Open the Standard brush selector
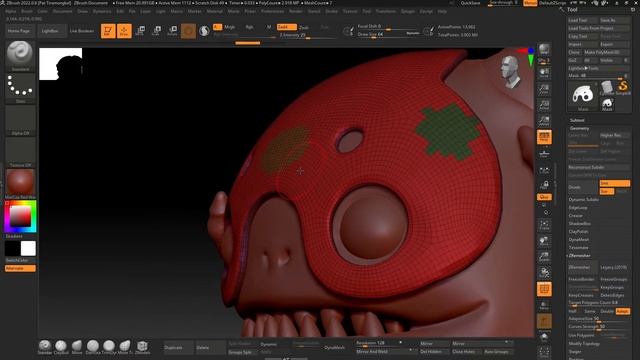 click(x=20, y=56)
